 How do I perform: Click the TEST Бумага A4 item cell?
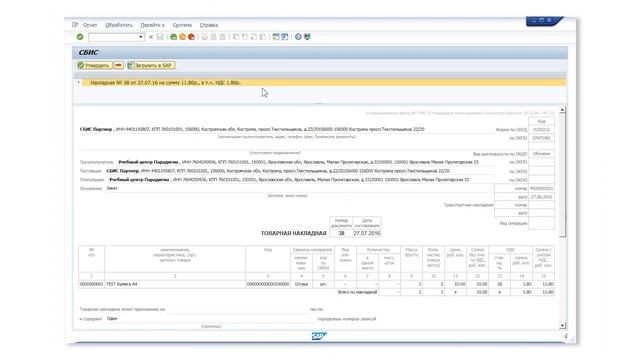point(175,284)
